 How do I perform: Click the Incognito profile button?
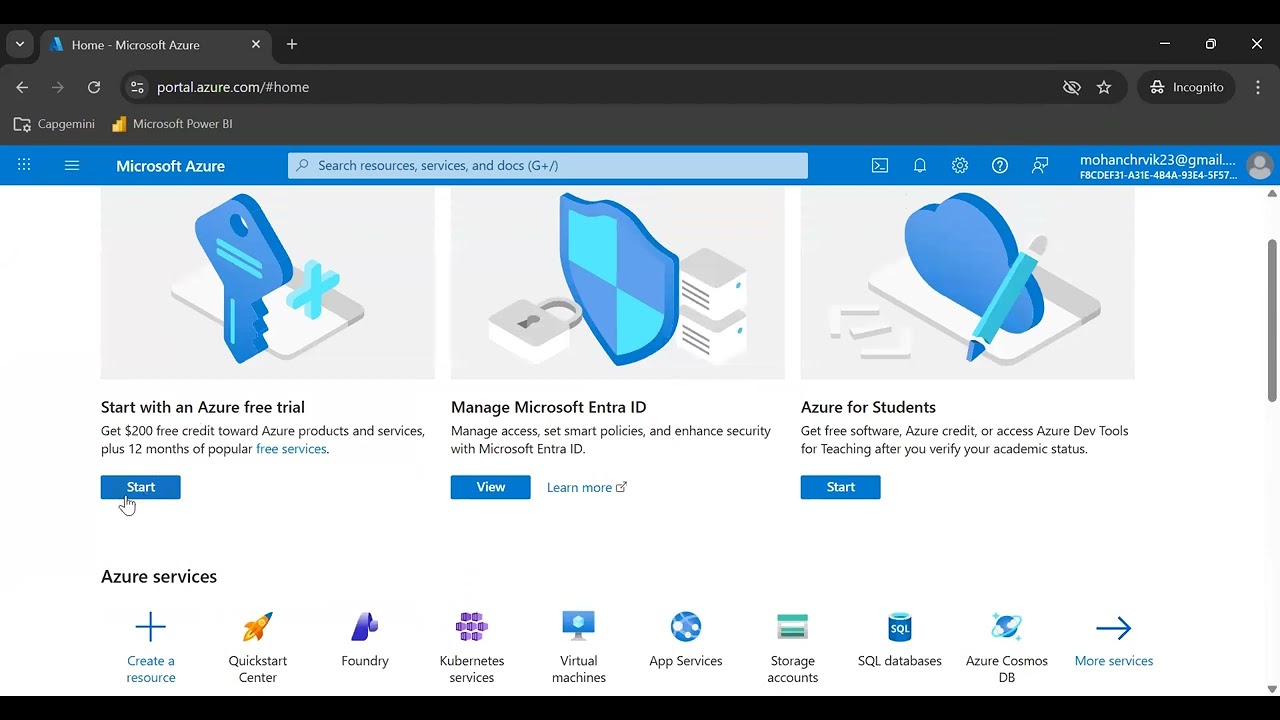[1187, 87]
